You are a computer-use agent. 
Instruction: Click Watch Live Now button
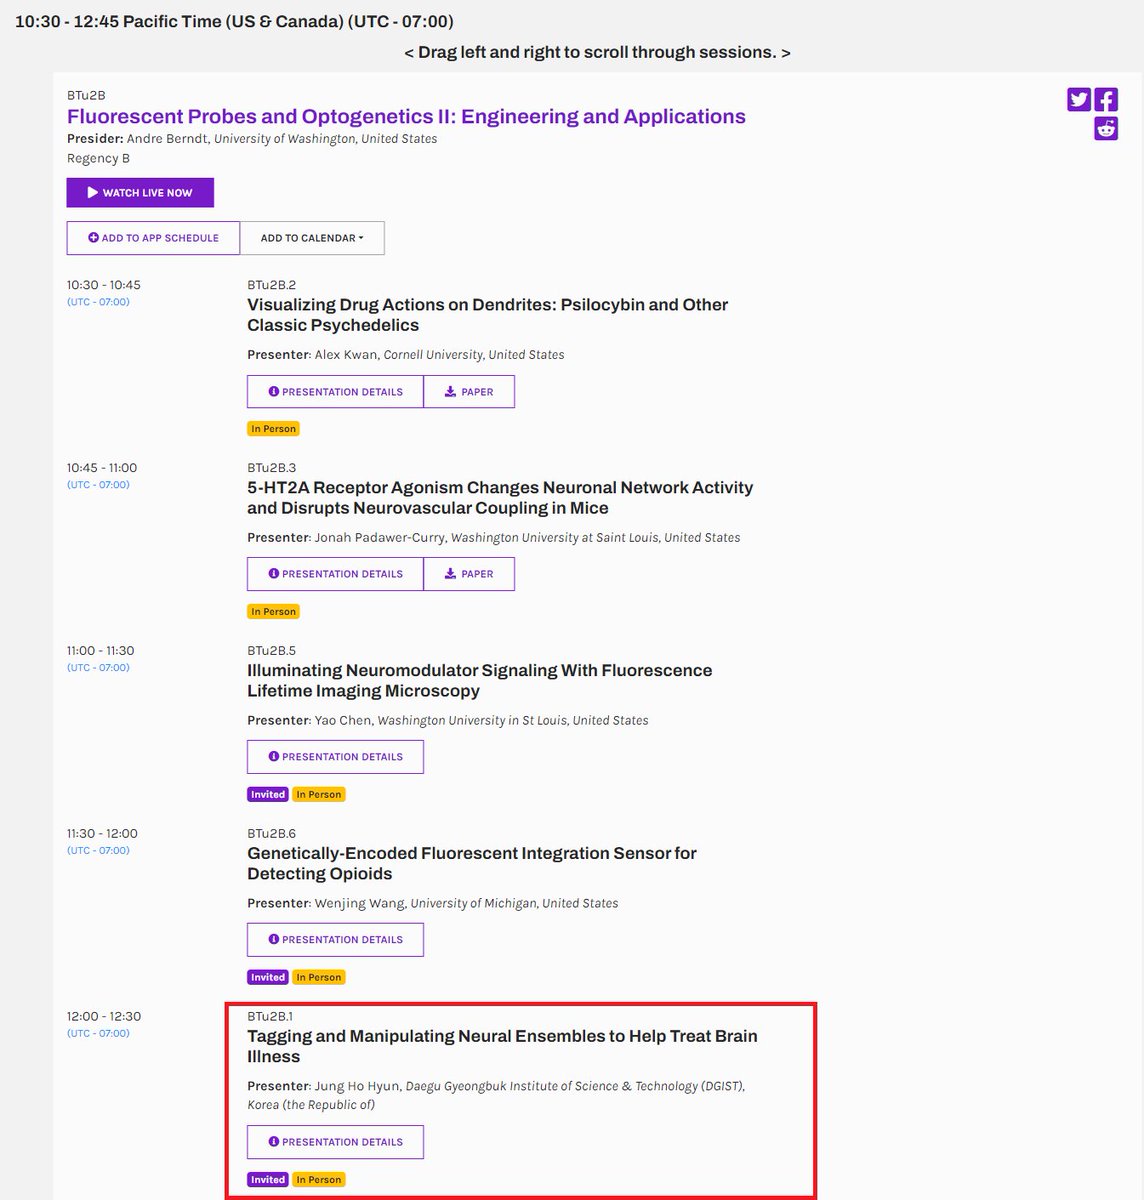[140, 192]
